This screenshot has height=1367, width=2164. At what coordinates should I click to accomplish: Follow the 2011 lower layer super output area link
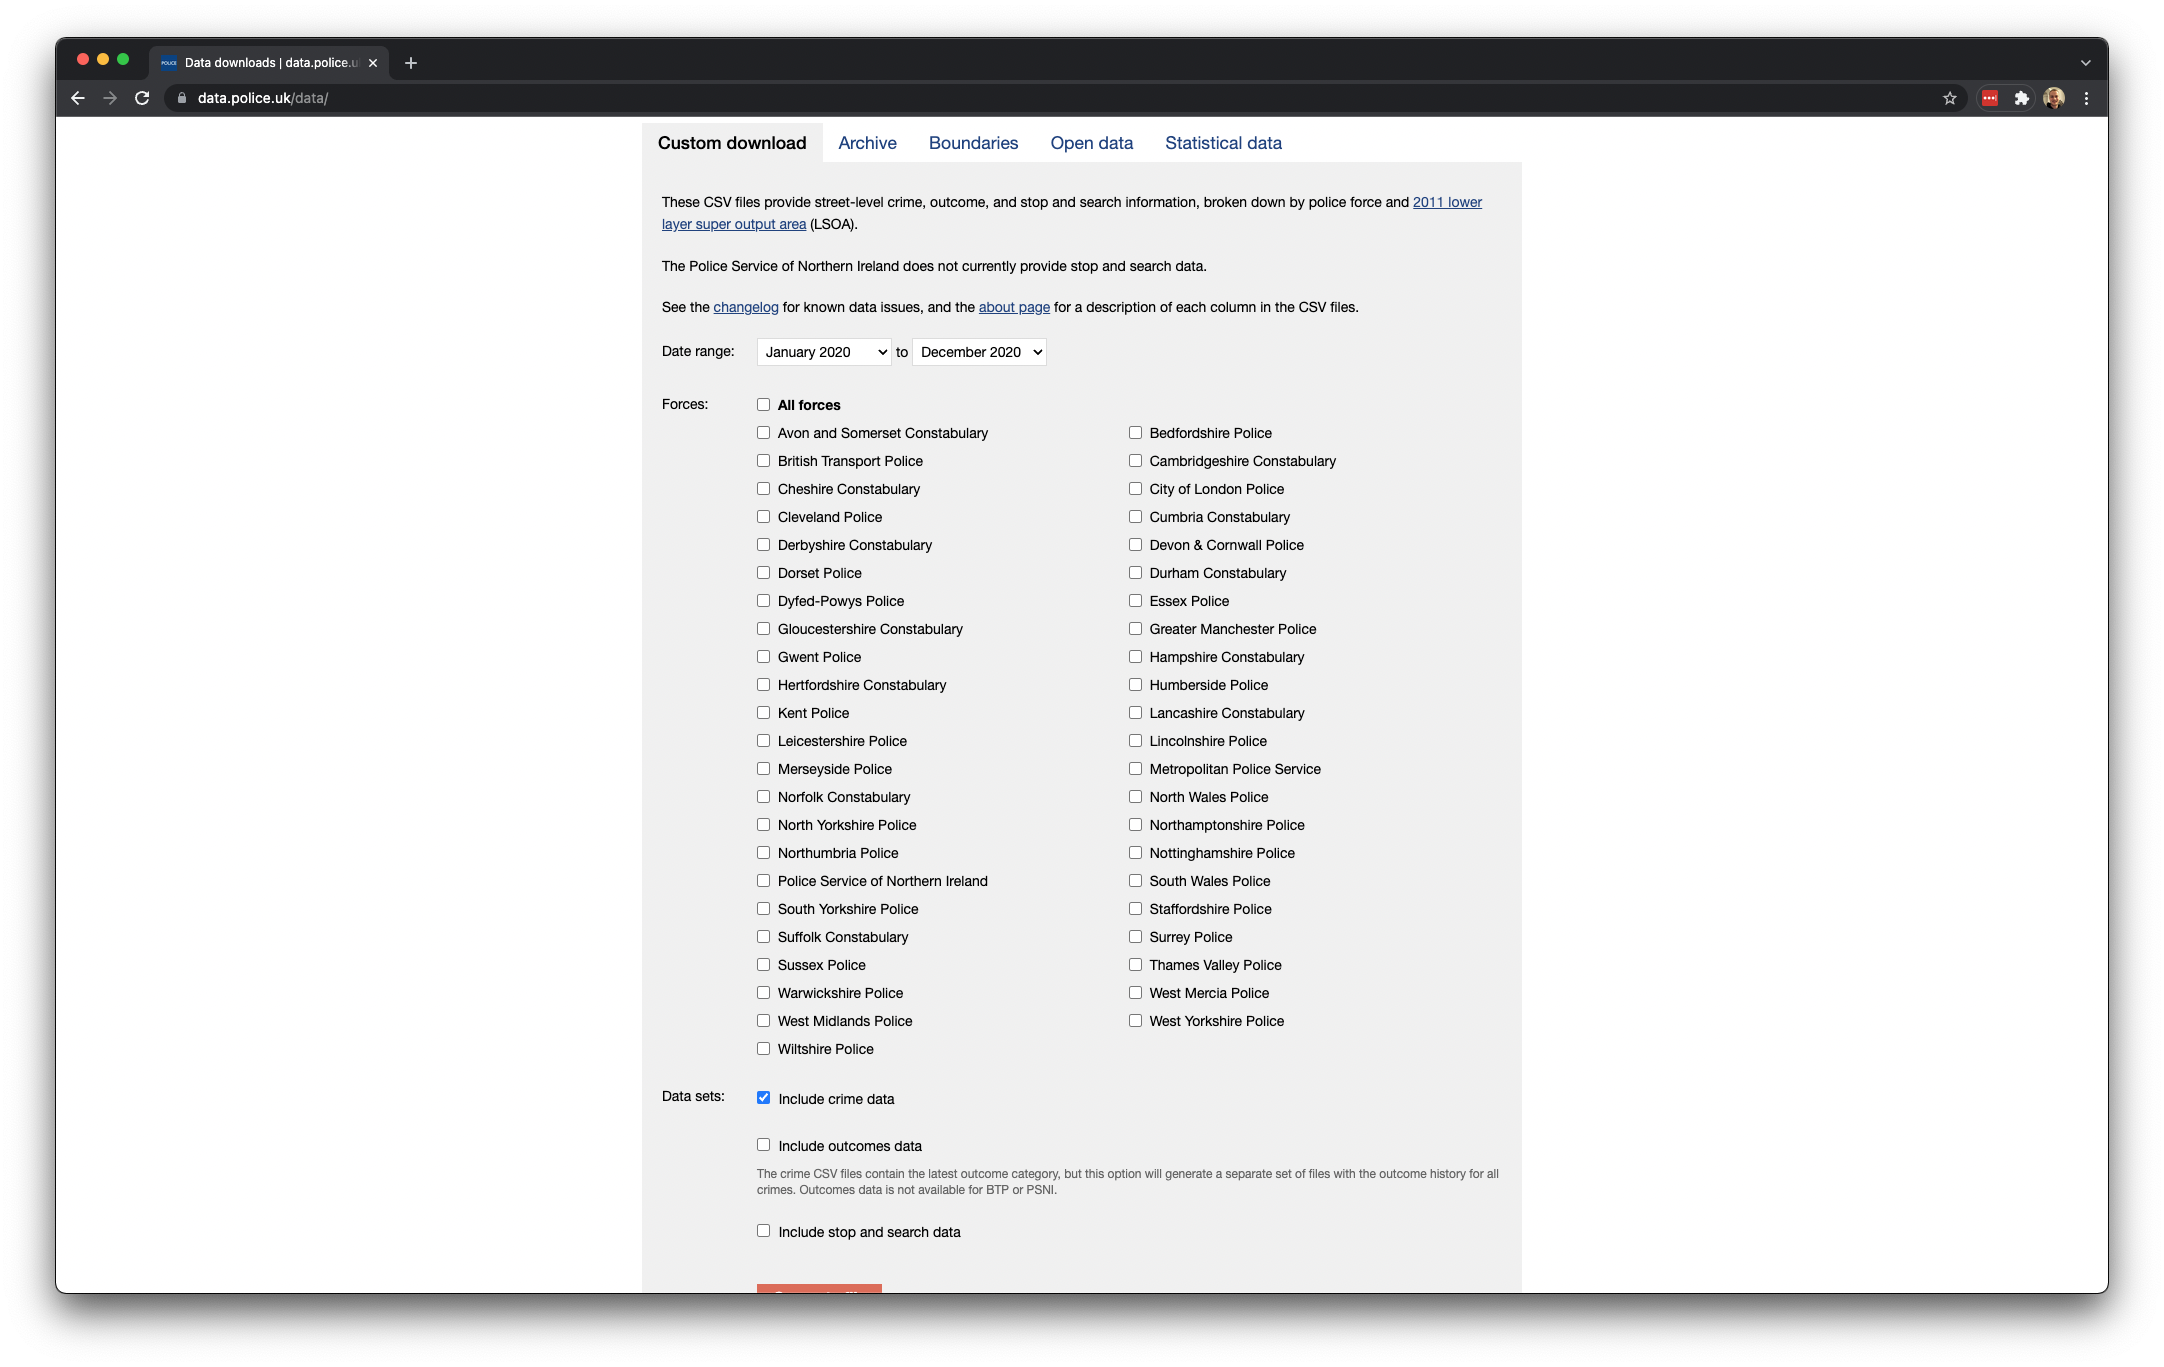point(1447,202)
